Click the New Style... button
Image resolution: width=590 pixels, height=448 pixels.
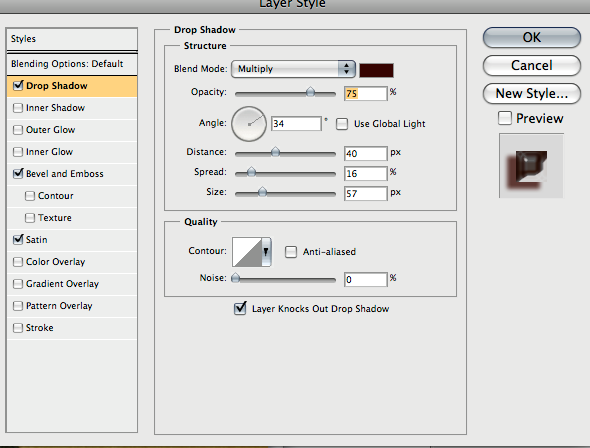pyautogui.click(x=532, y=93)
